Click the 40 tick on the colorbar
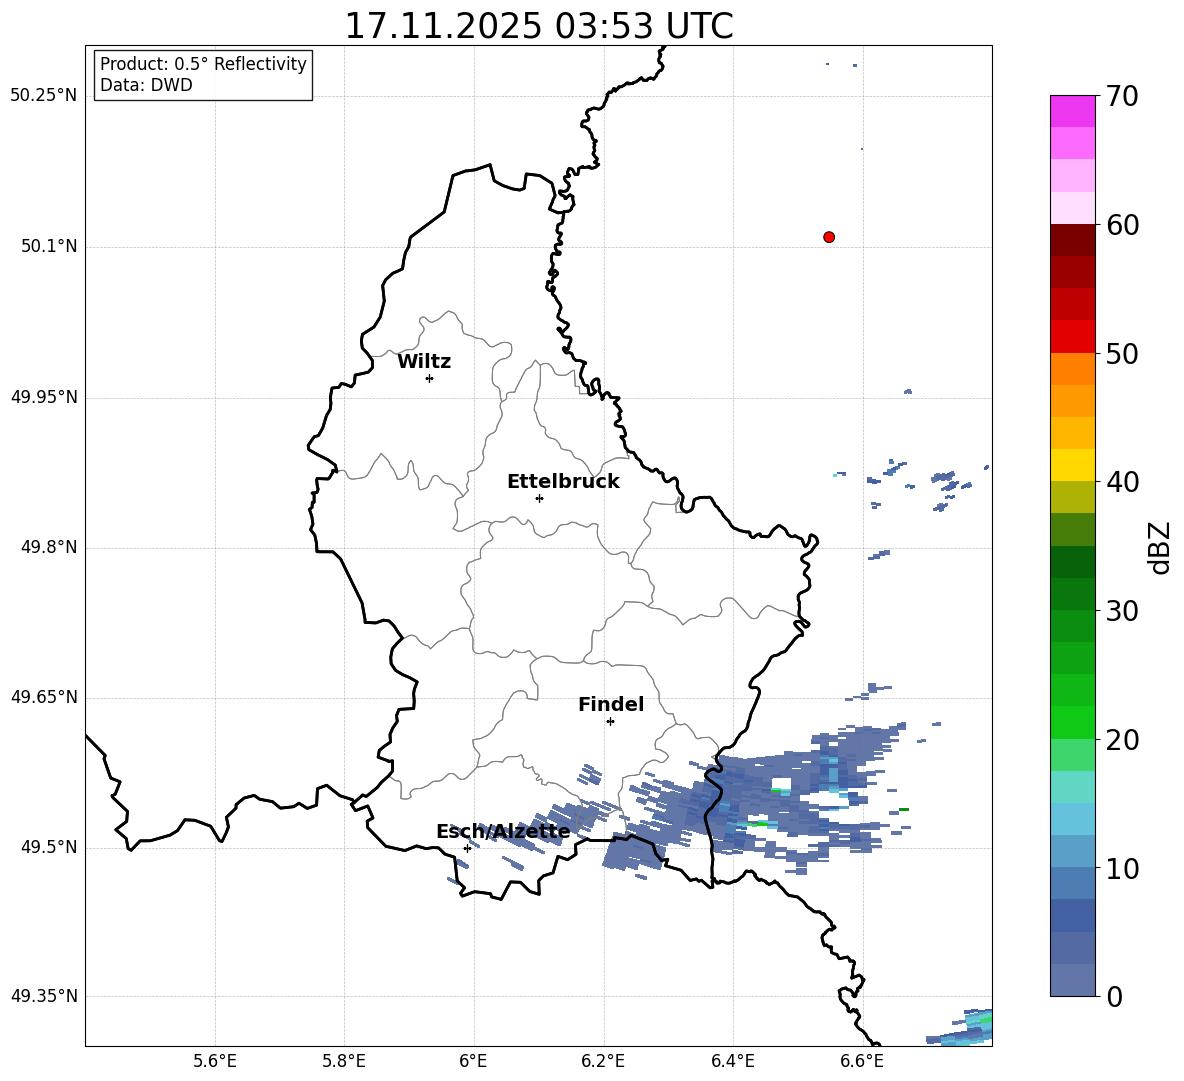The image size is (1184, 1081). pos(1122,482)
